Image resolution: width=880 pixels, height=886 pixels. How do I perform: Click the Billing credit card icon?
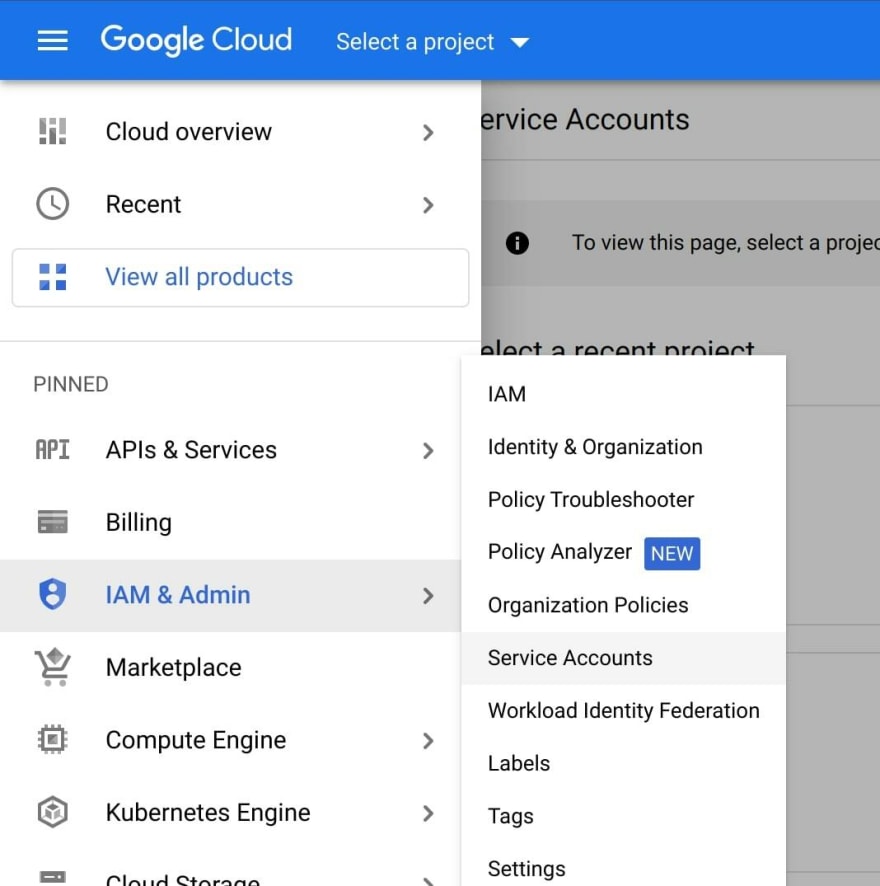pos(53,522)
